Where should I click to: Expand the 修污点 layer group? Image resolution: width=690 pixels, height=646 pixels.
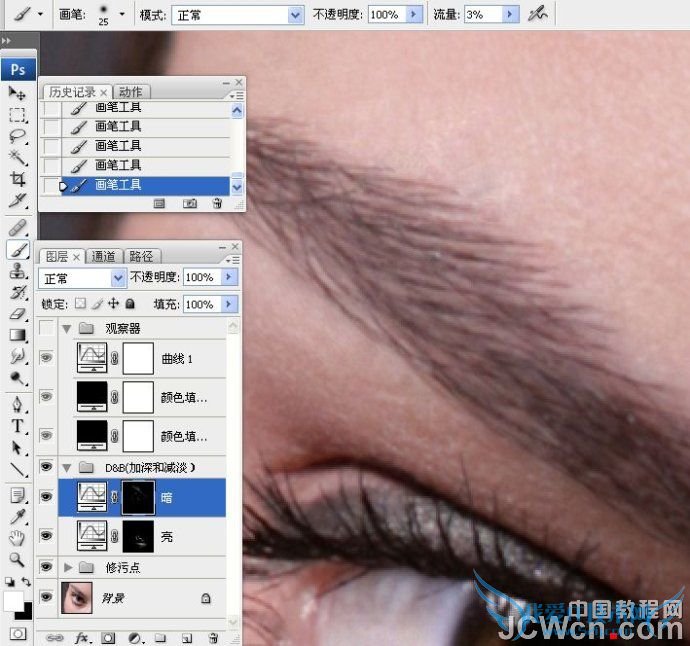point(68,567)
